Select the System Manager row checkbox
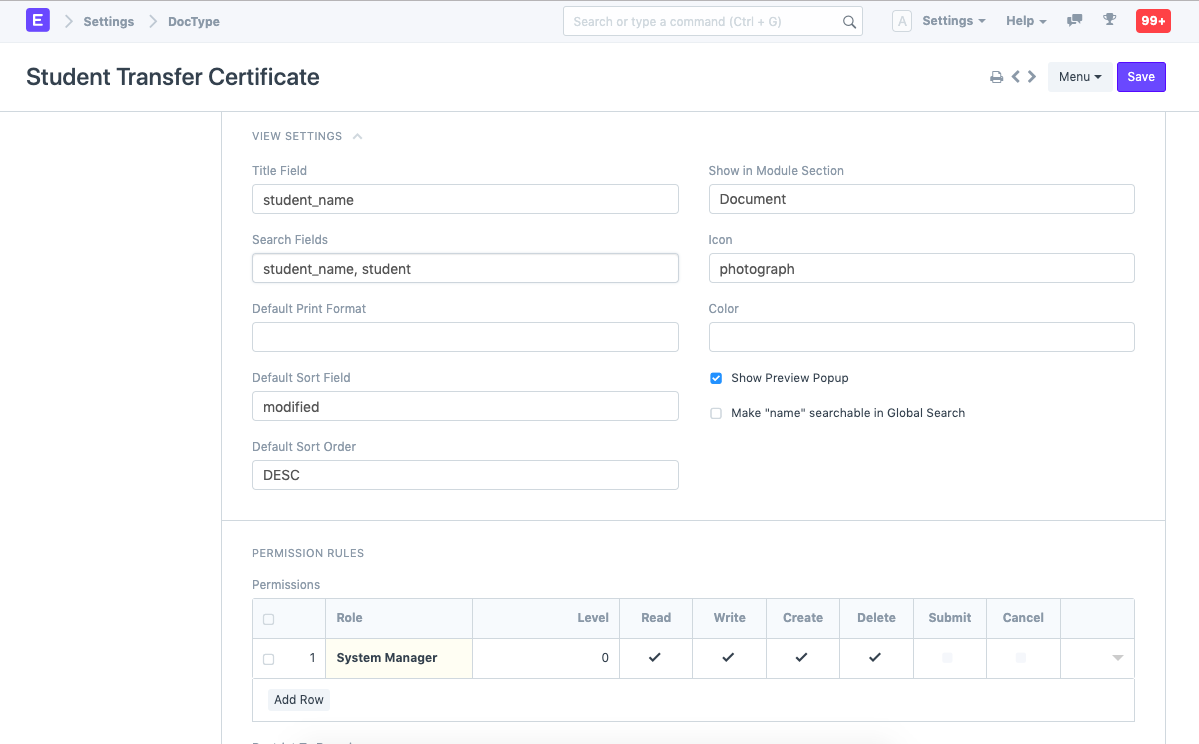Image resolution: width=1199 pixels, height=744 pixels. (x=268, y=659)
